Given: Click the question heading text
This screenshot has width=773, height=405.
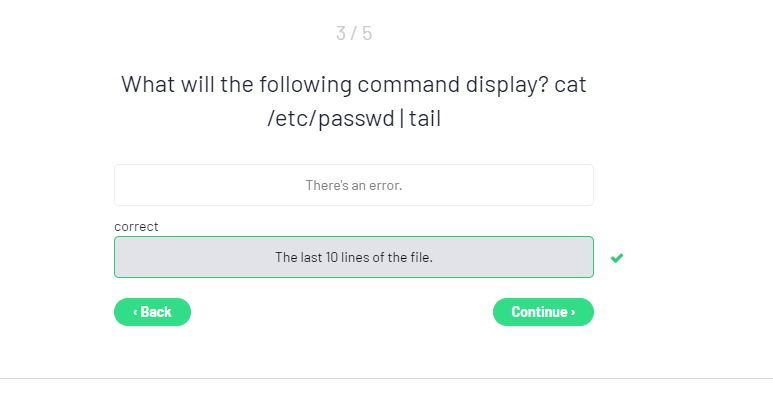Looking at the screenshot, I should 354,101.
